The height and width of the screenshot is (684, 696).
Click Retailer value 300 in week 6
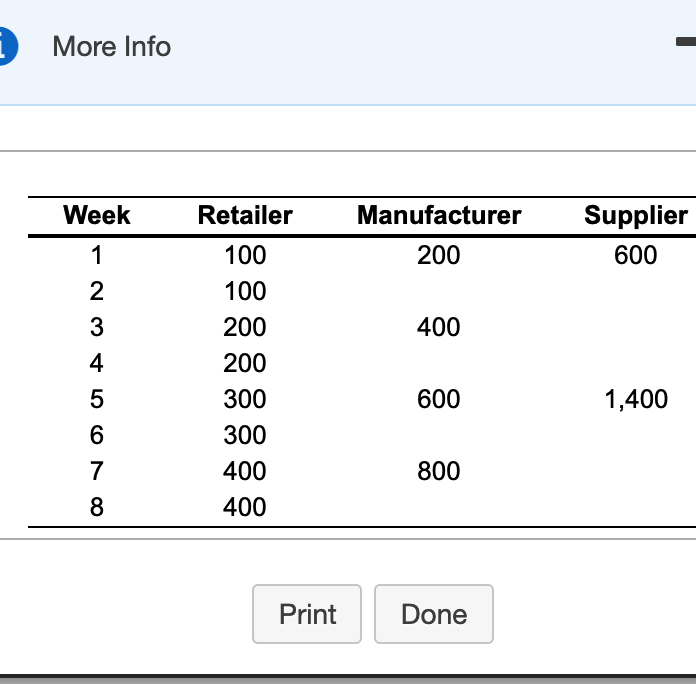[245, 435]
